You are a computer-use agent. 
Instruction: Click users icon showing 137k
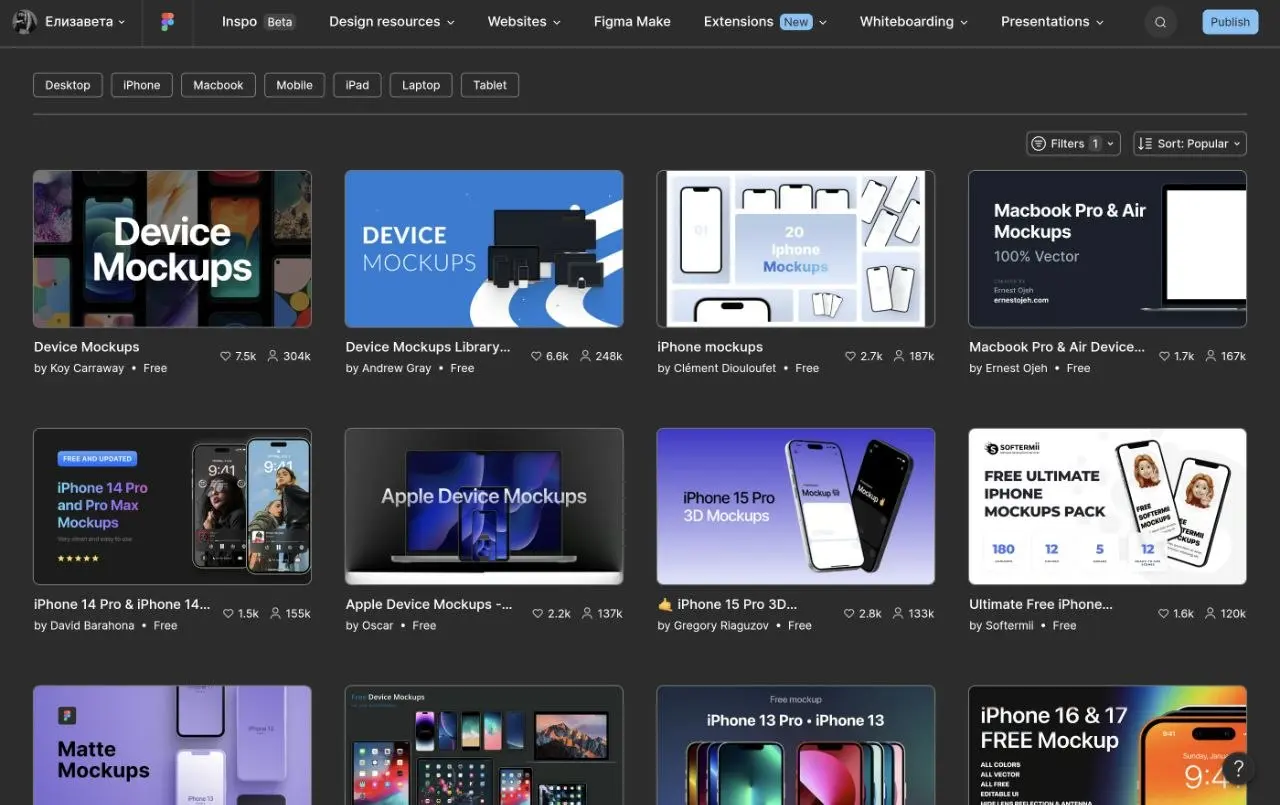coord(586,613)
